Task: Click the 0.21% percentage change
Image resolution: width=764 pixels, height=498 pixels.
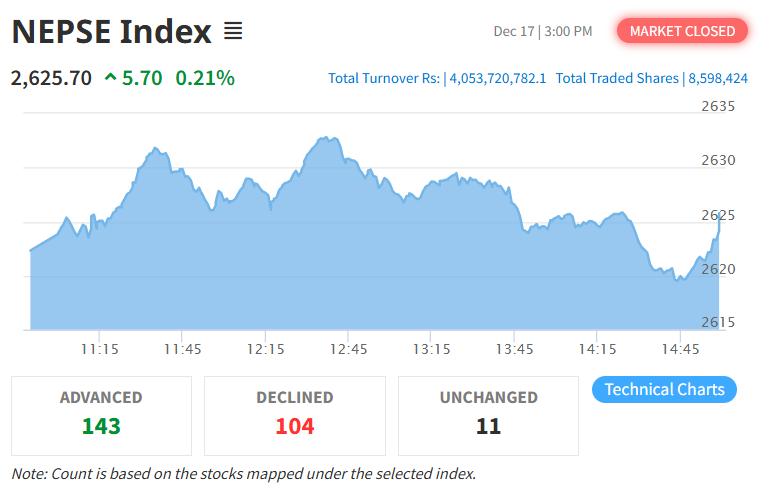Action: click(205, 77)
